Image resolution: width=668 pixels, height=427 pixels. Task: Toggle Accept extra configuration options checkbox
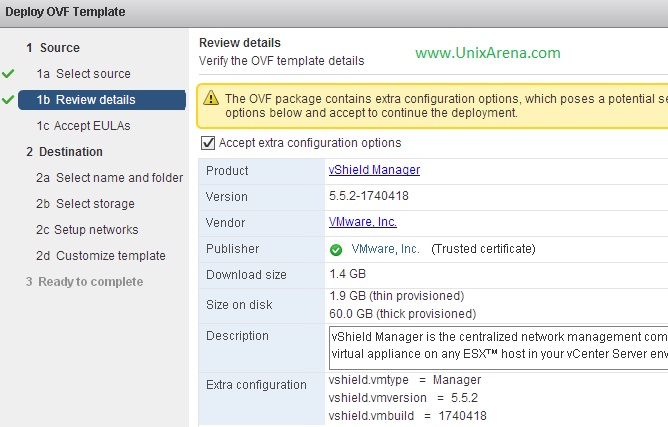tap(208, 143)
